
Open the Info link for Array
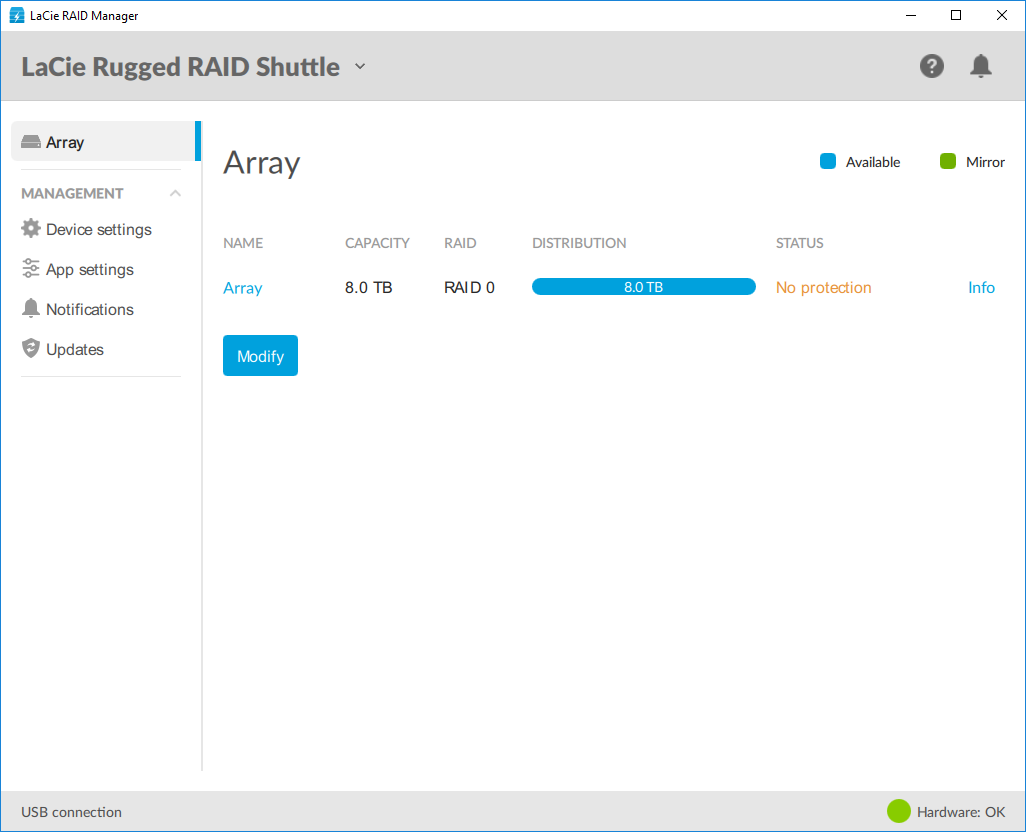coord(981,287)
